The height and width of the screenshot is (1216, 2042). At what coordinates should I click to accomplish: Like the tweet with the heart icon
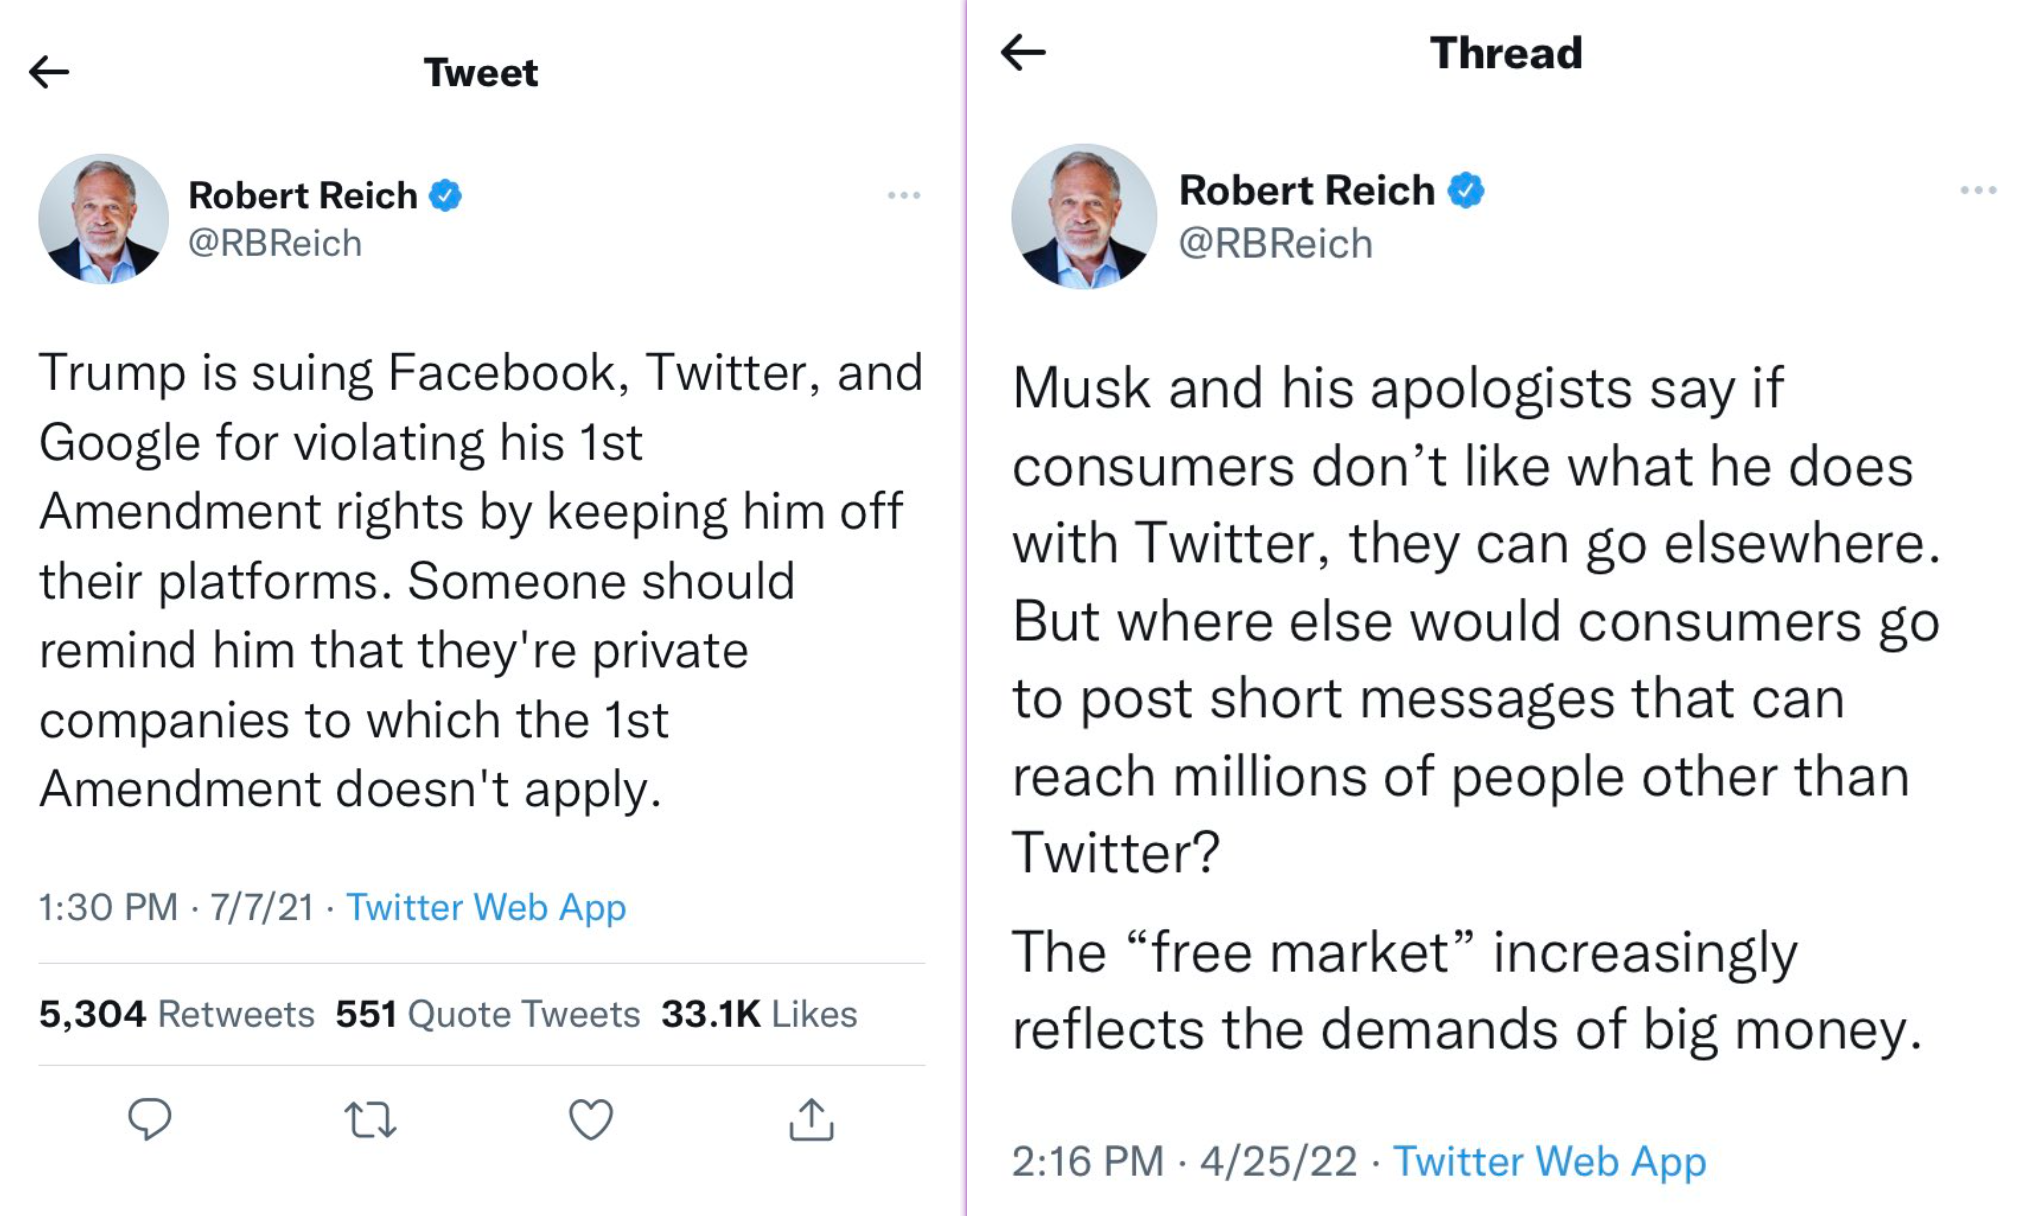[590, 1120]
